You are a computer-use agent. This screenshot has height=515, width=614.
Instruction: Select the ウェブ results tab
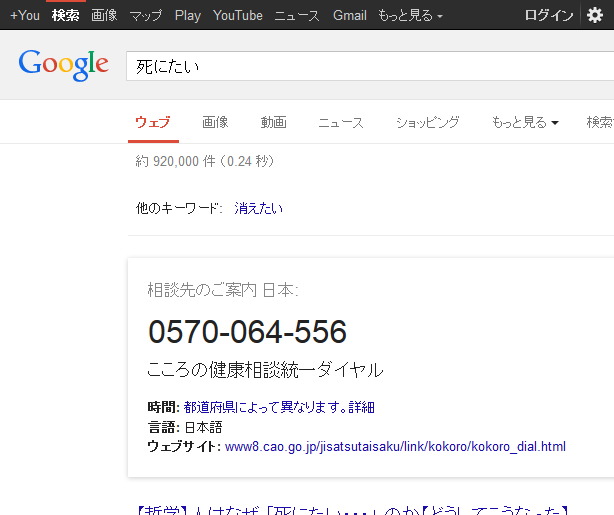(153, 123)
